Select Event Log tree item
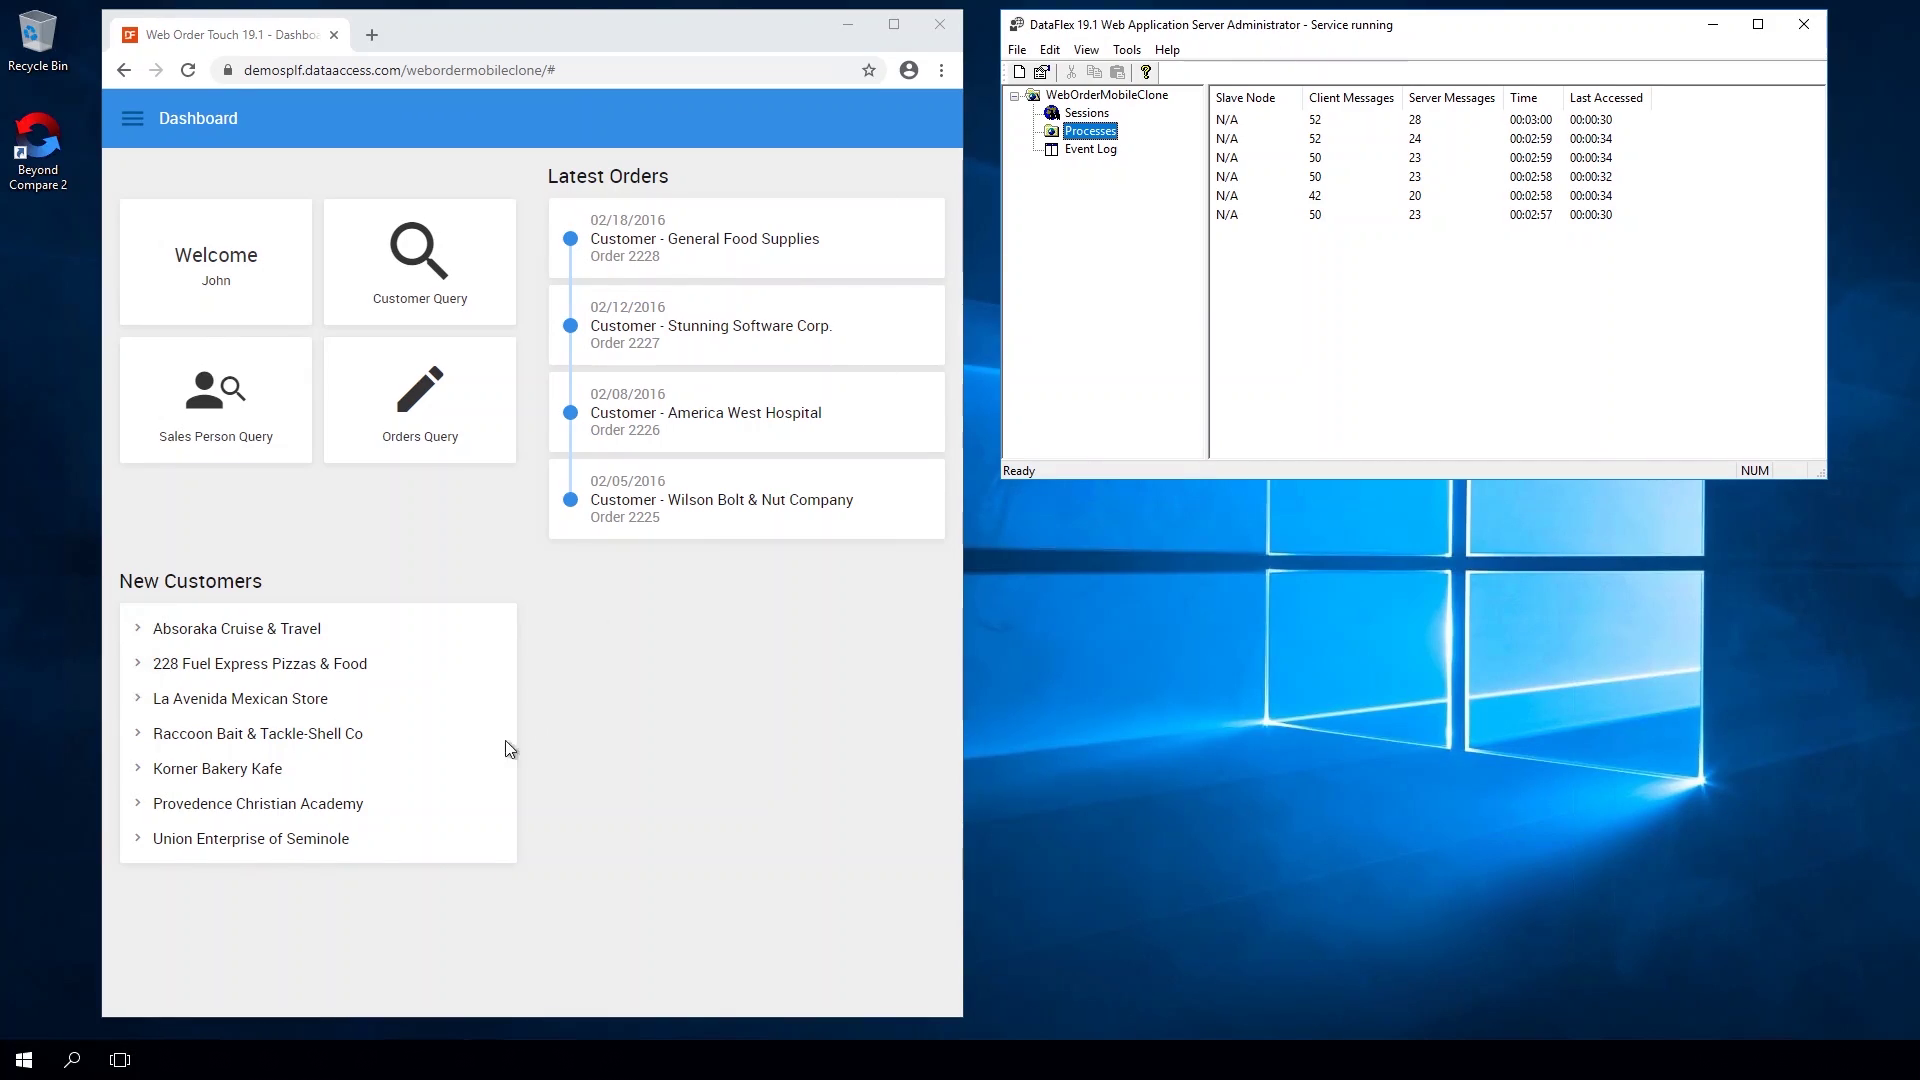 coord(1090,149)
